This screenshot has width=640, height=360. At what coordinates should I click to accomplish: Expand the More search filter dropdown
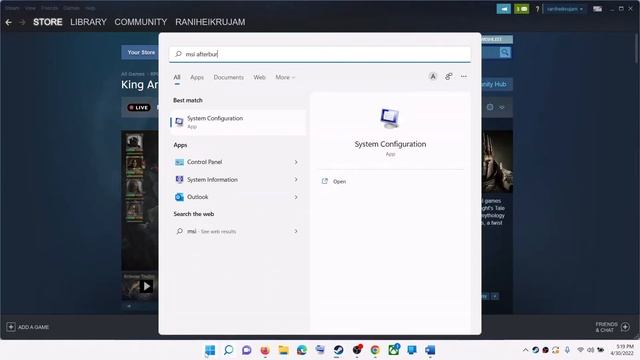pyautogui.click(x=285, y=77)
